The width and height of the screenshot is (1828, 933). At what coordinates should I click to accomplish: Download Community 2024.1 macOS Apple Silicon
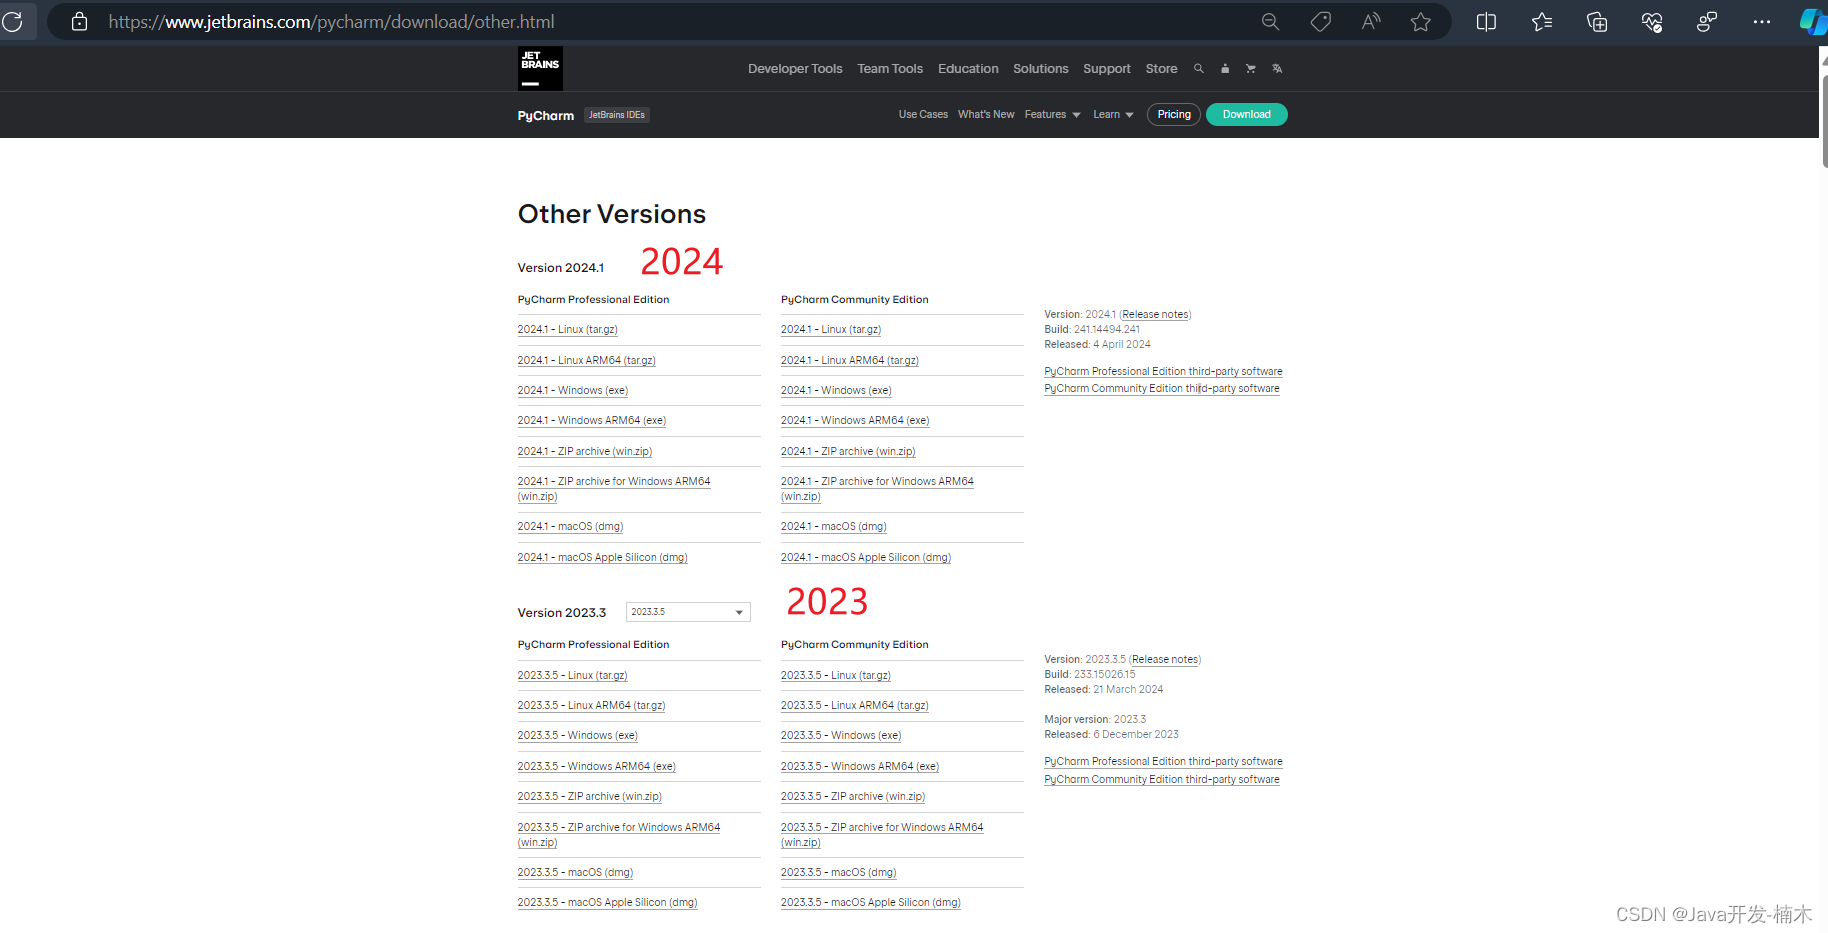(866, 558)
